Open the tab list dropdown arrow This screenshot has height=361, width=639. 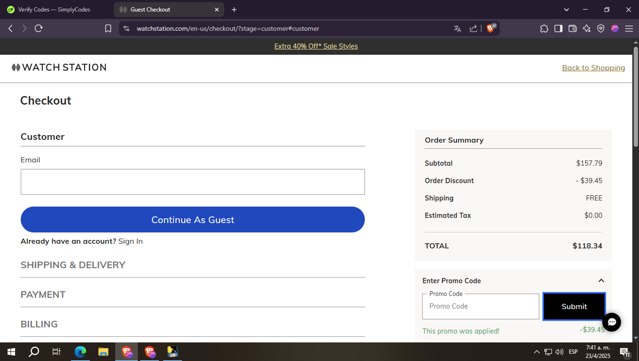coord(566,9)
